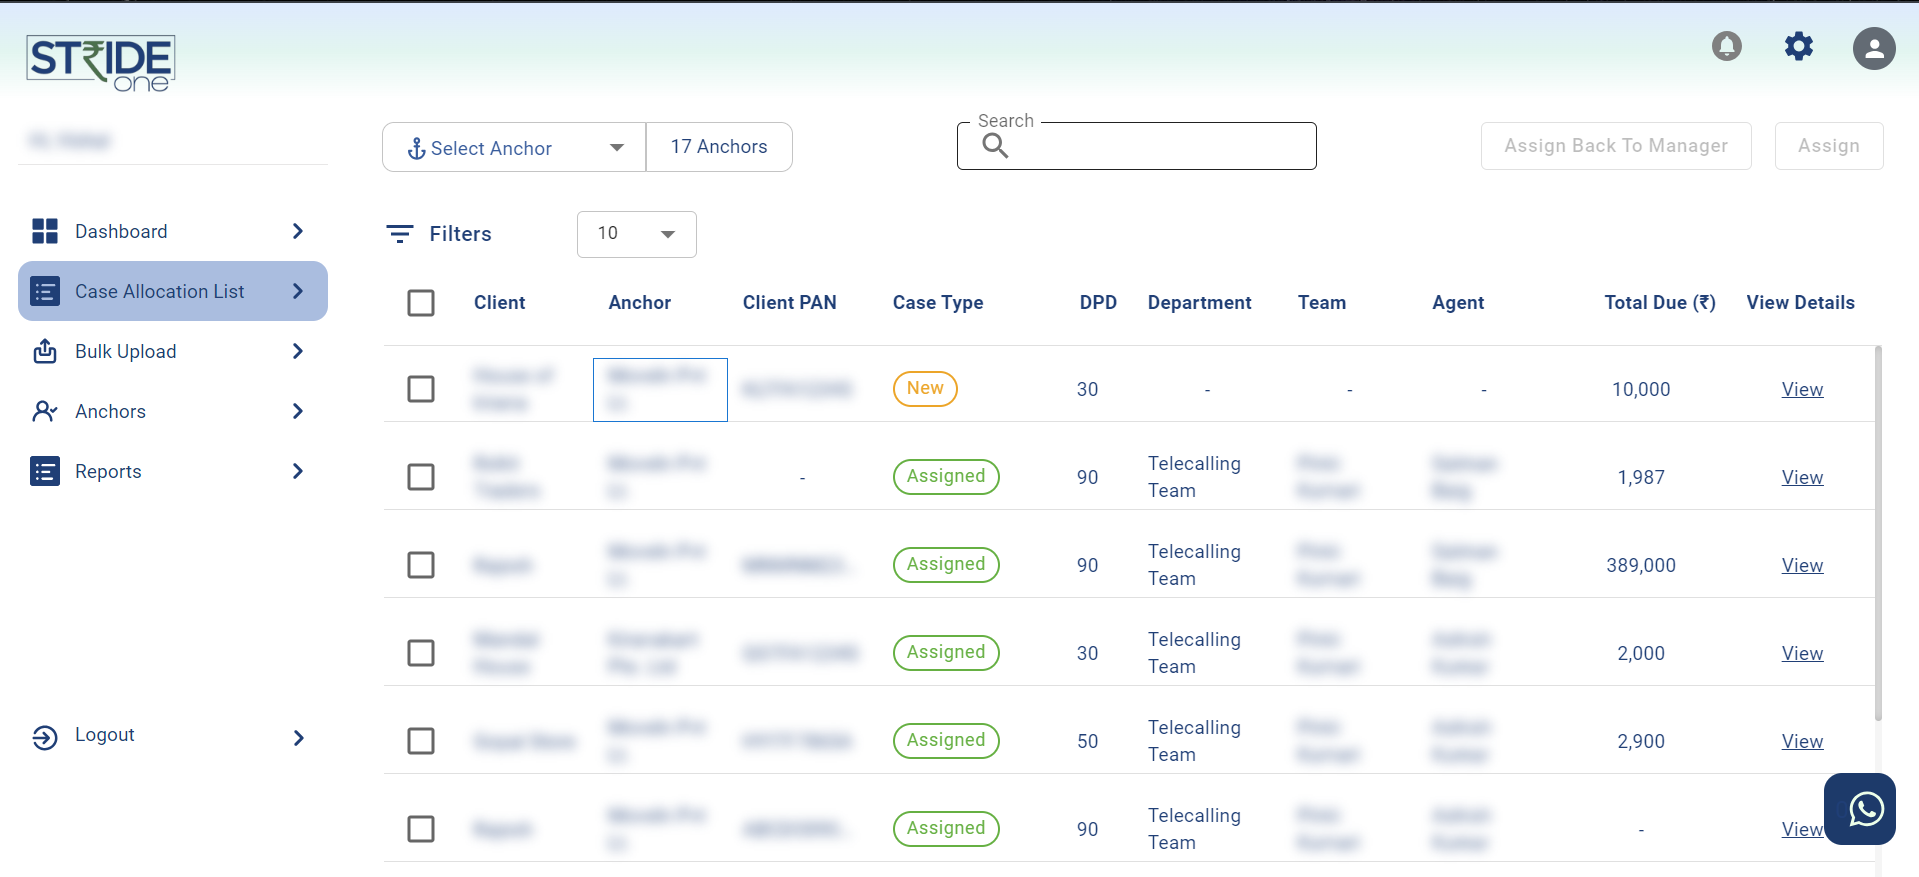This screenshot has height=877, width=1919.
Task: Open Bulk Upload in sidebar
Action: [x=173, y=351]
